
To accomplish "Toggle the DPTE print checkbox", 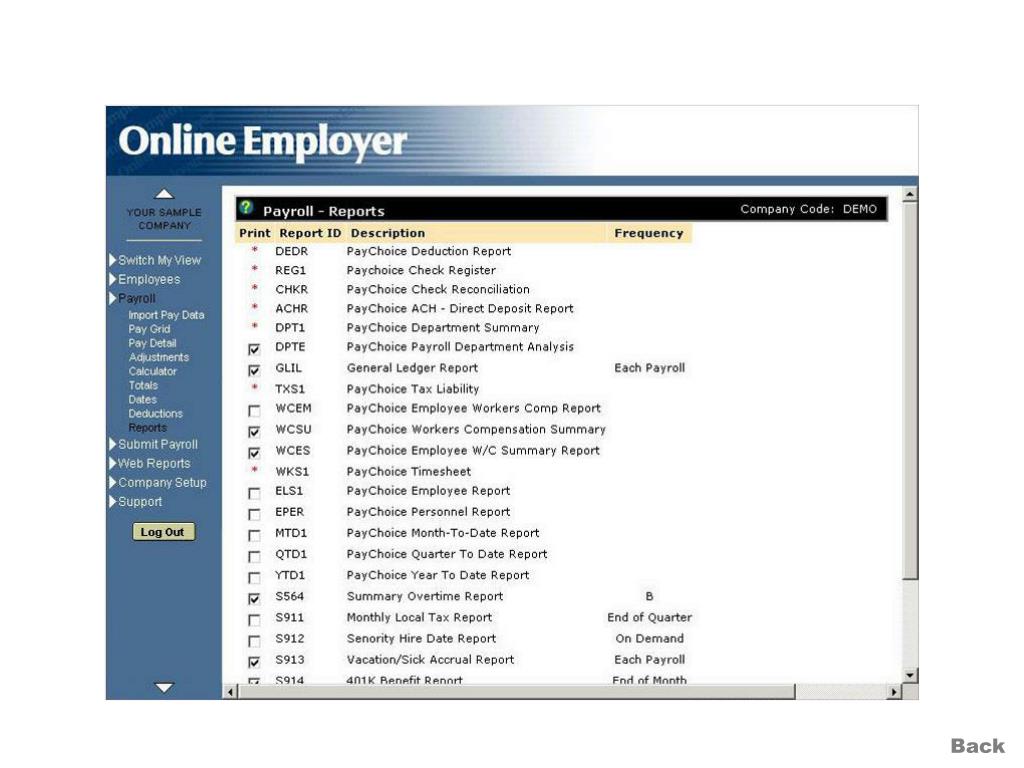I will click(x=254, y=349).
